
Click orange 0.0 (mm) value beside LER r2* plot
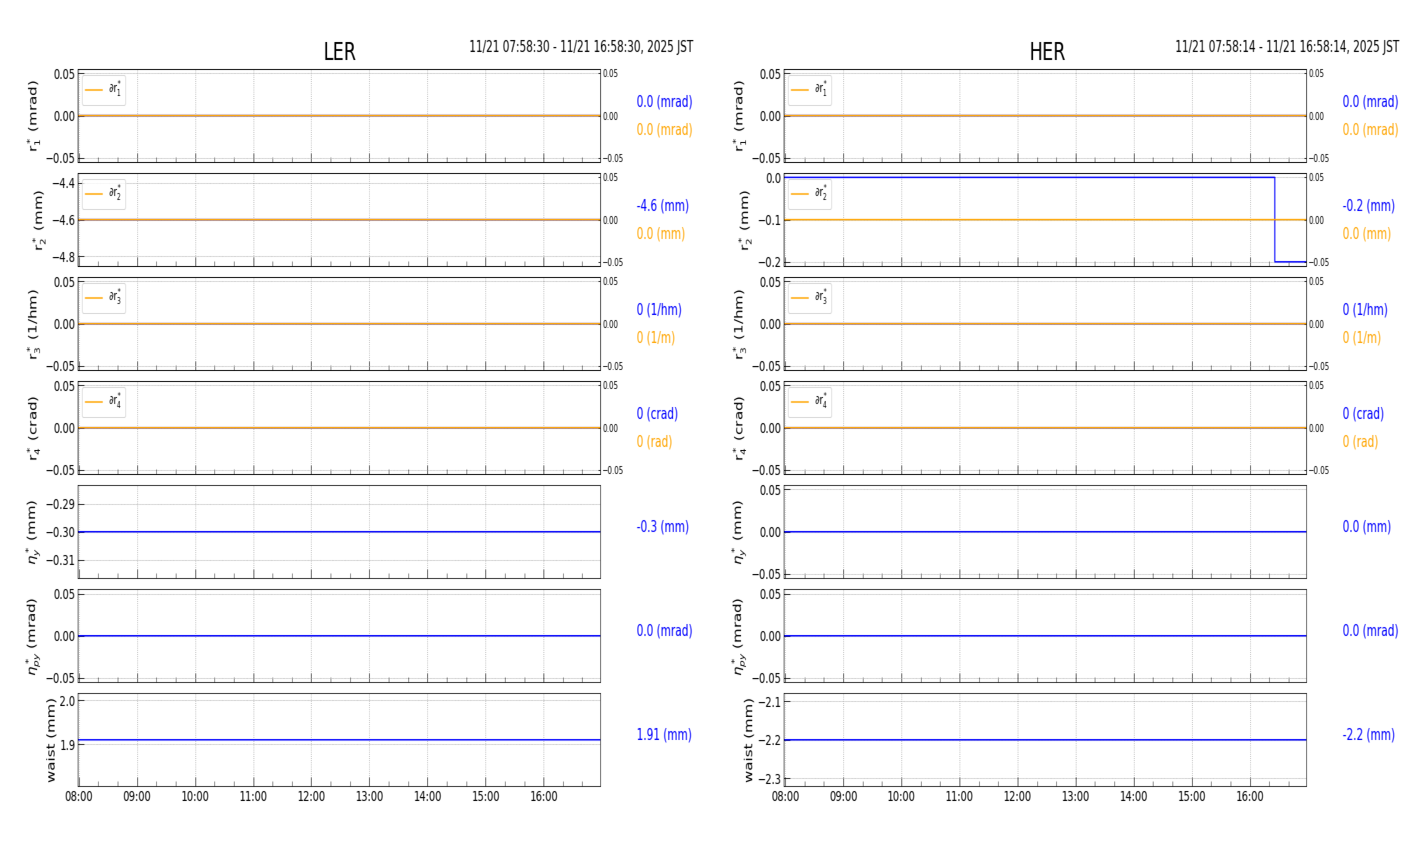(661, 234)
